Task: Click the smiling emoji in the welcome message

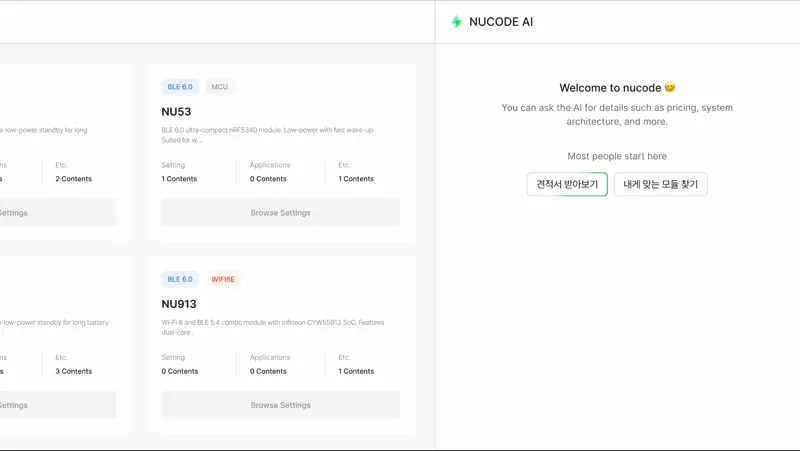Action: click(x=670, y=88)
